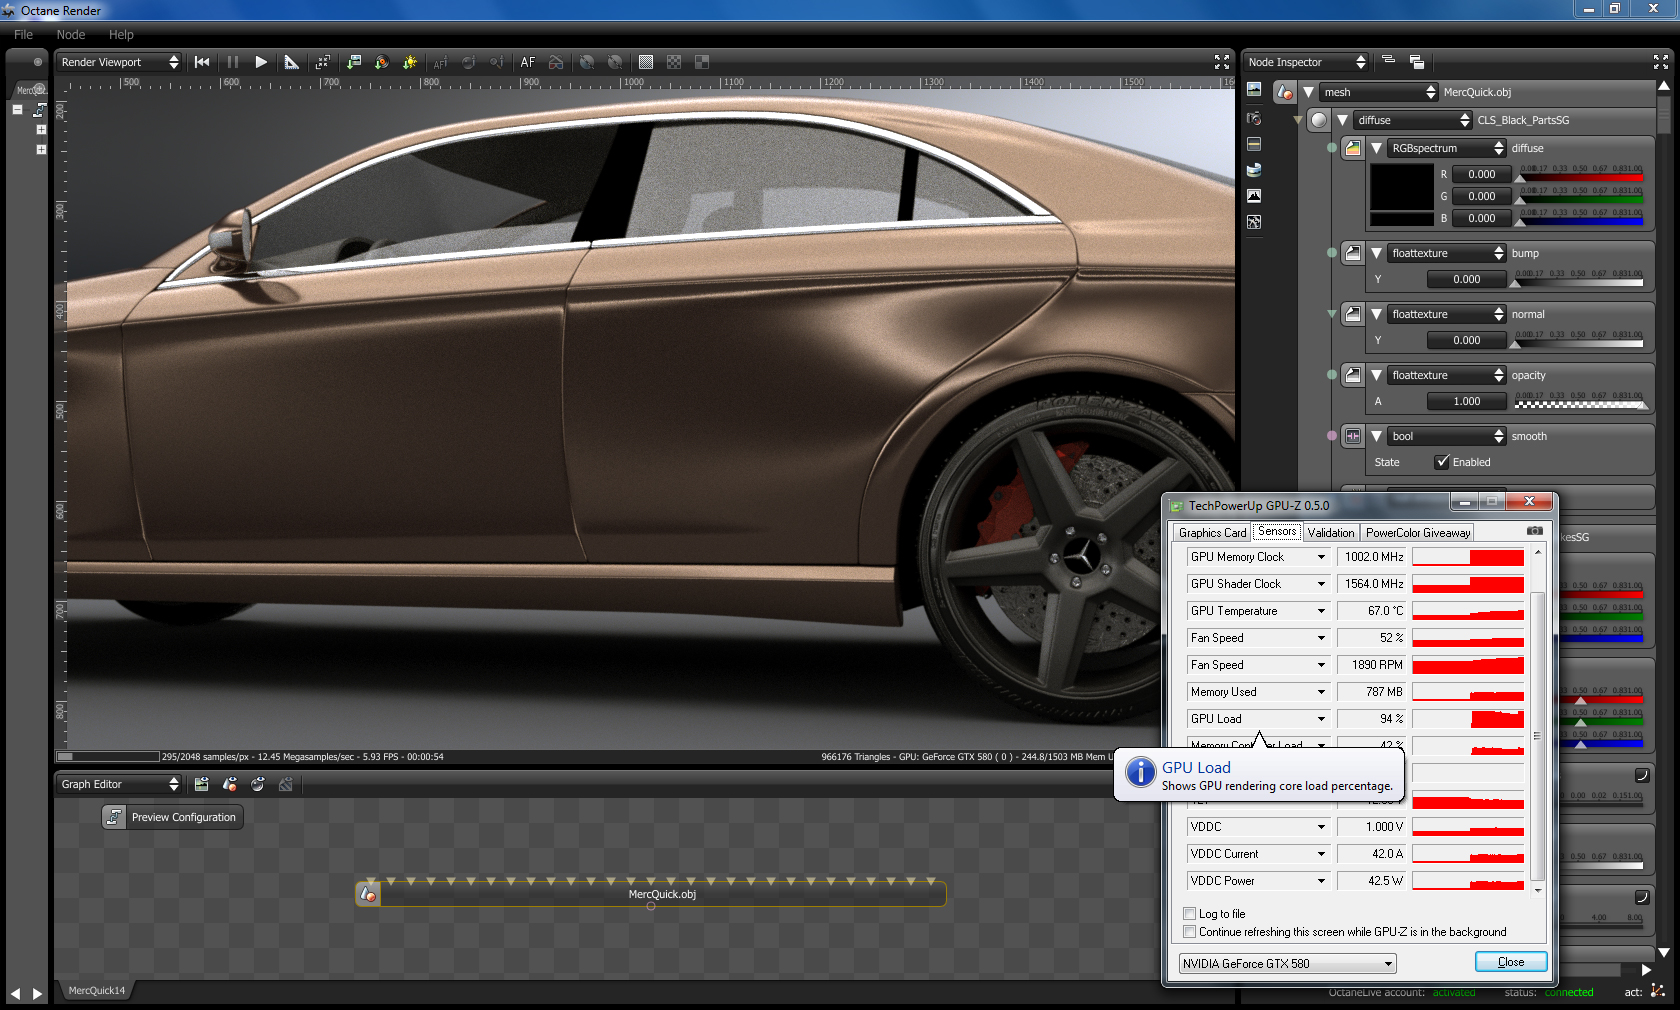
Task: Open the NVIDIA GeForce GTX 580 dropdown
Action: point(1288,964)
